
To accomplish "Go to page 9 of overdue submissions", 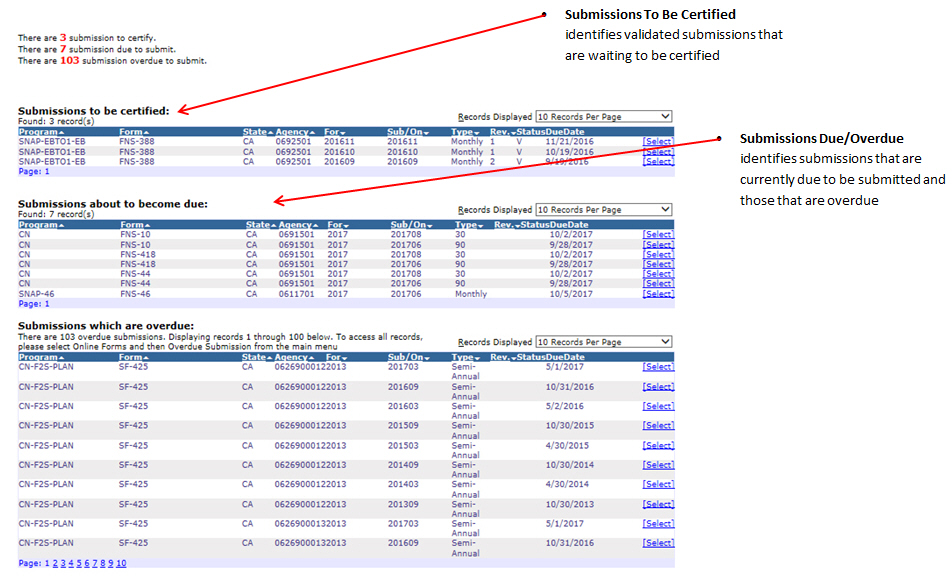I will coord(110,564).
